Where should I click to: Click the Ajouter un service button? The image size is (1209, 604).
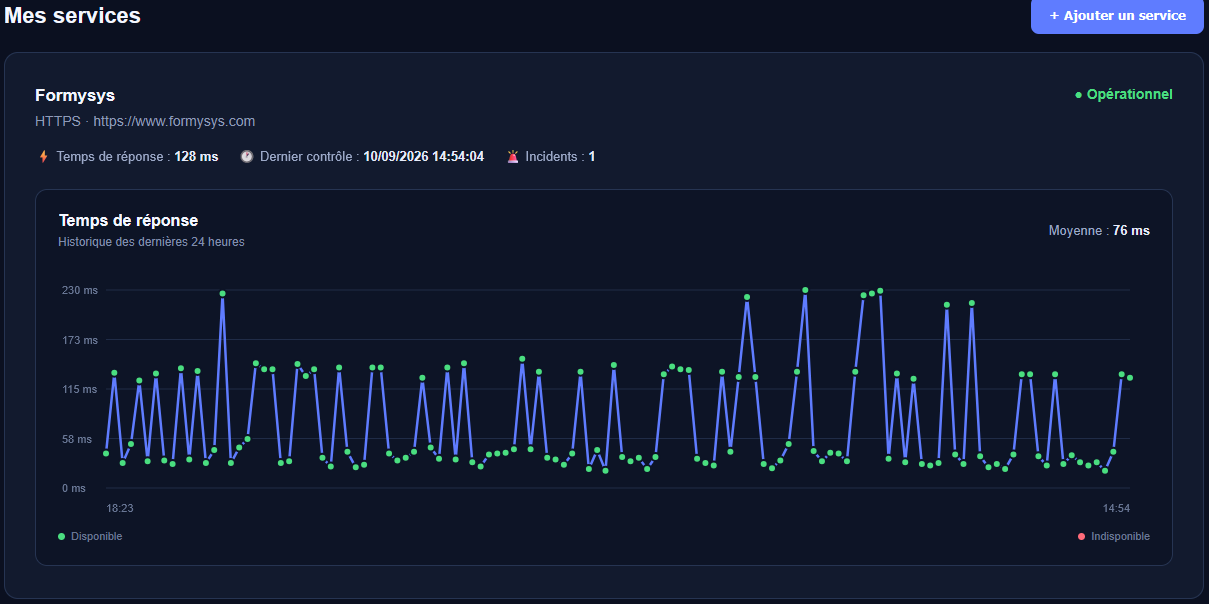1117,16
